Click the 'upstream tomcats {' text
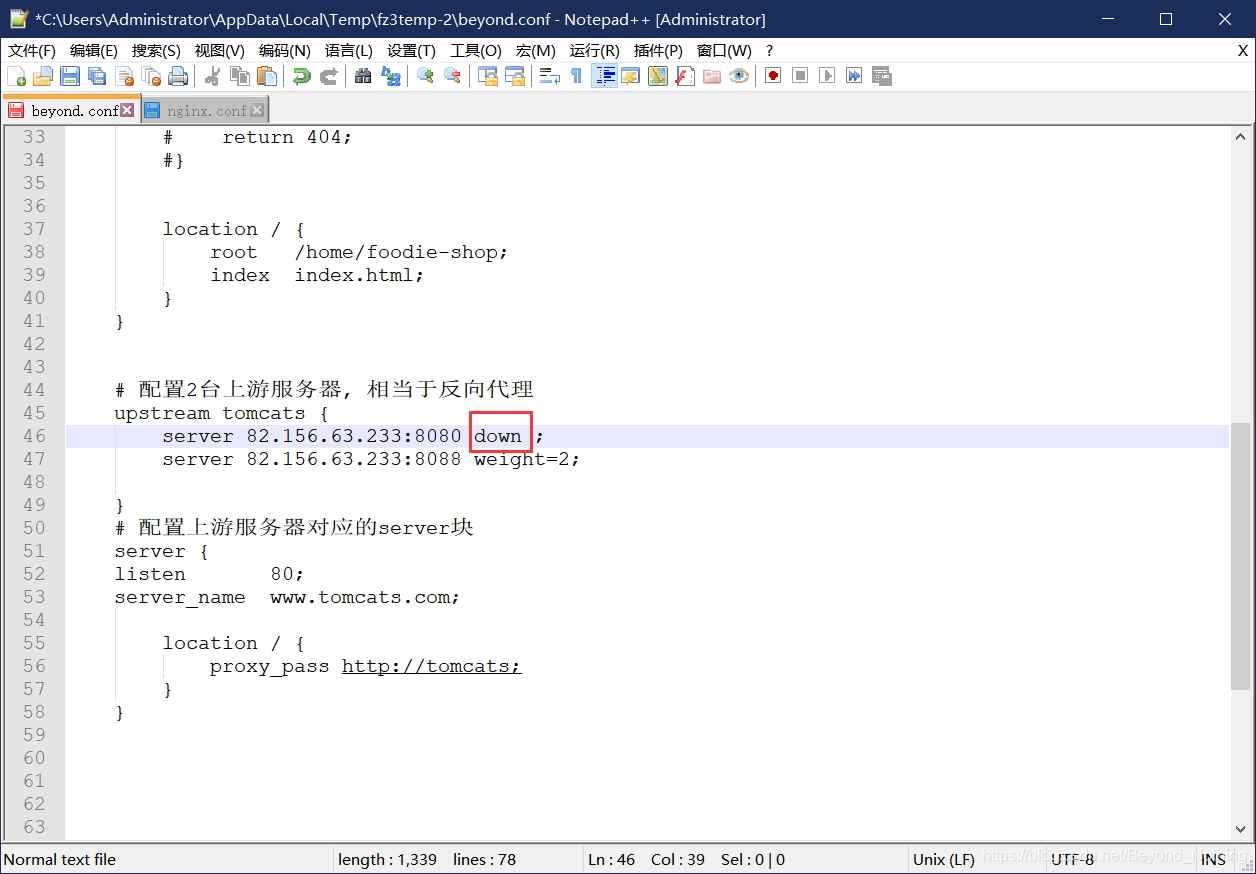 [221, 413]
